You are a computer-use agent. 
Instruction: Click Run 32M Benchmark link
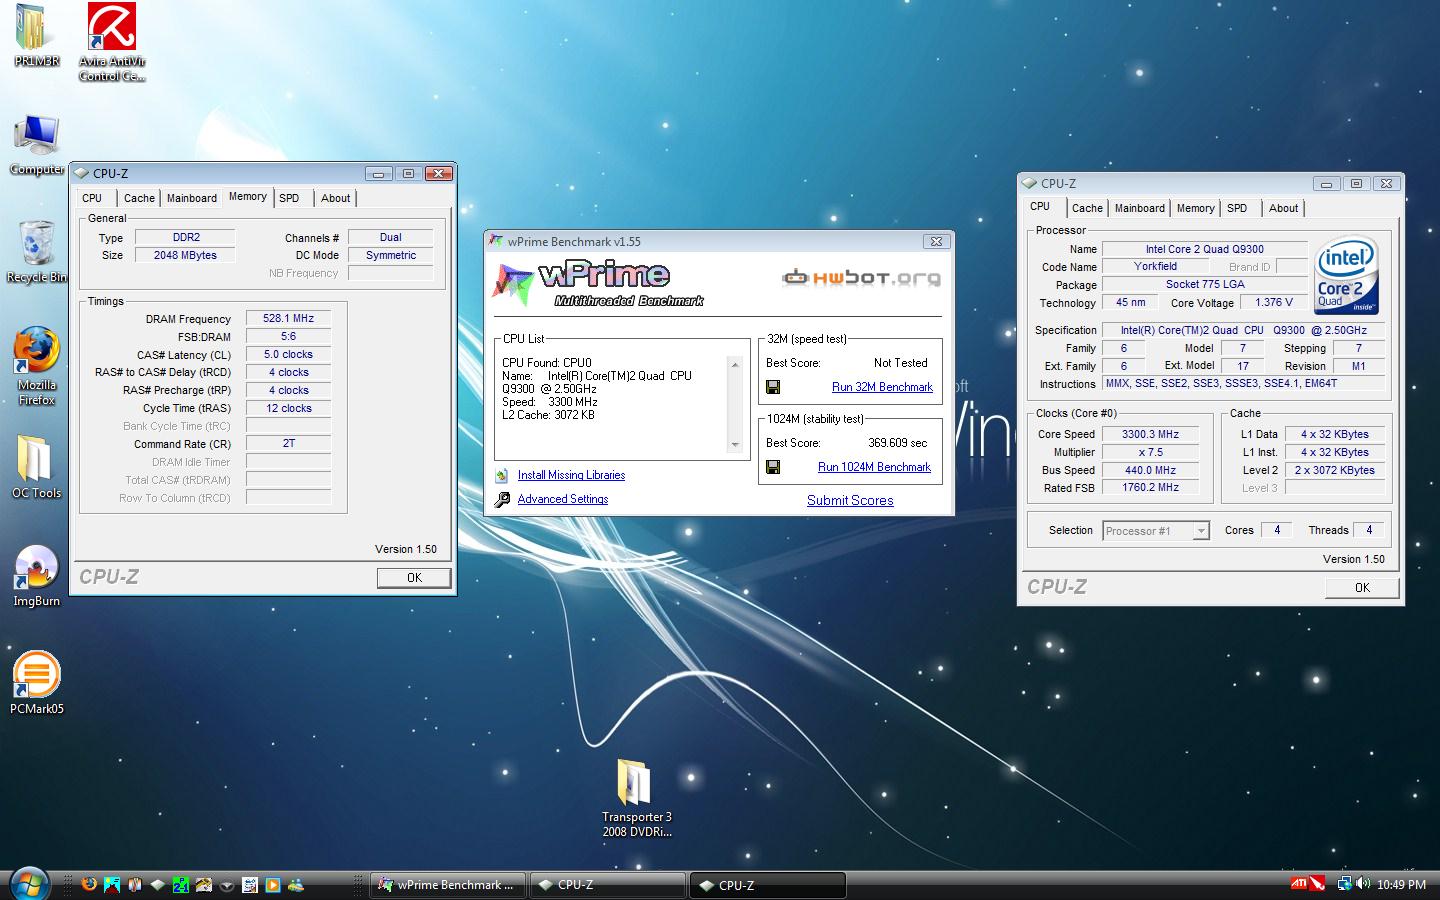click(882, 387)
